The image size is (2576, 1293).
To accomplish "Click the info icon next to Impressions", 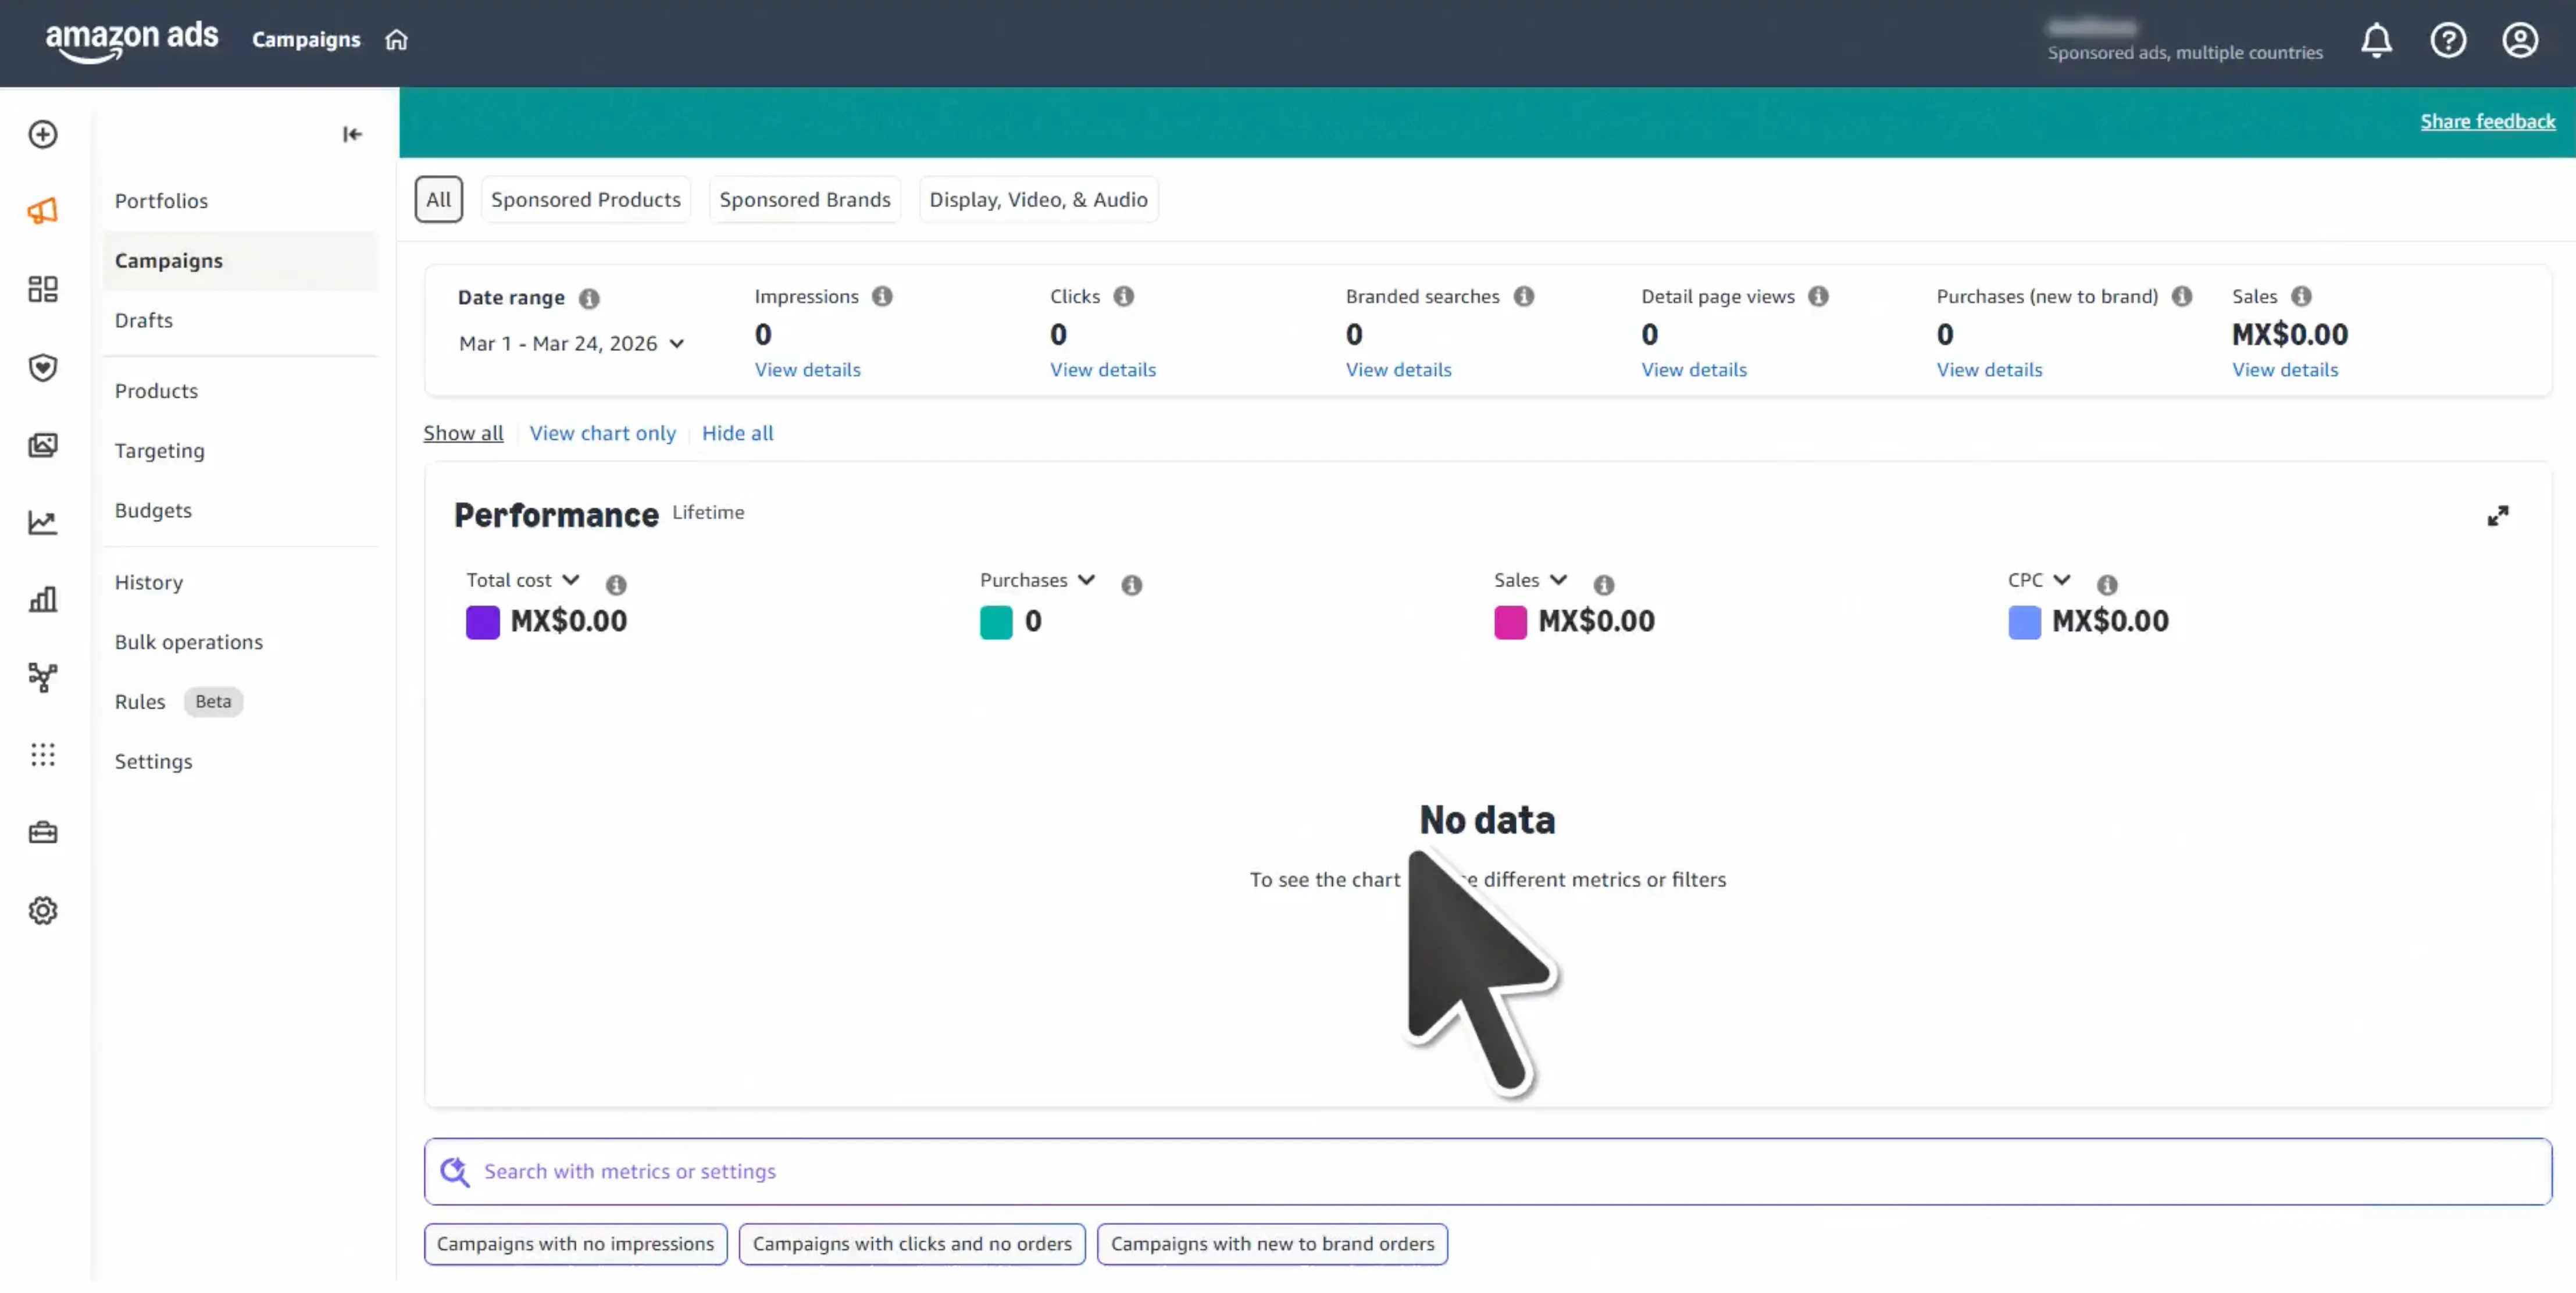I will tap(882, 297).
